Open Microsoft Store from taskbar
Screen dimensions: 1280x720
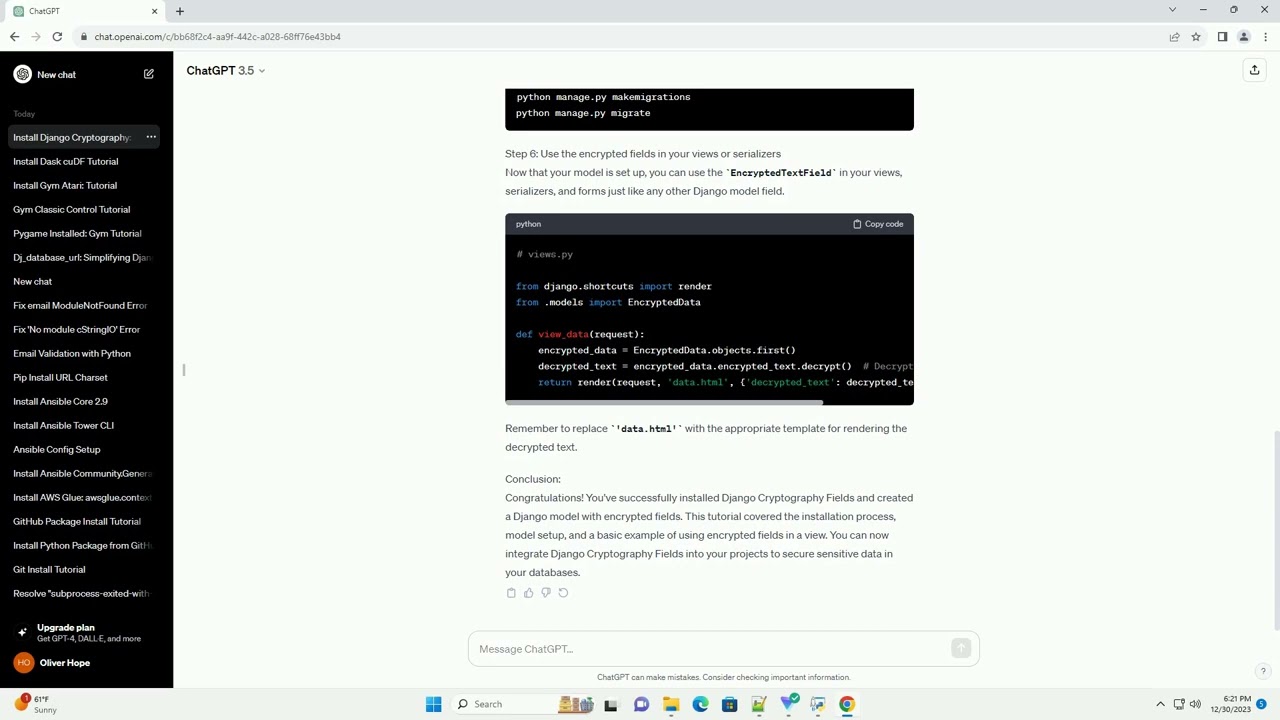pos(730,704)
